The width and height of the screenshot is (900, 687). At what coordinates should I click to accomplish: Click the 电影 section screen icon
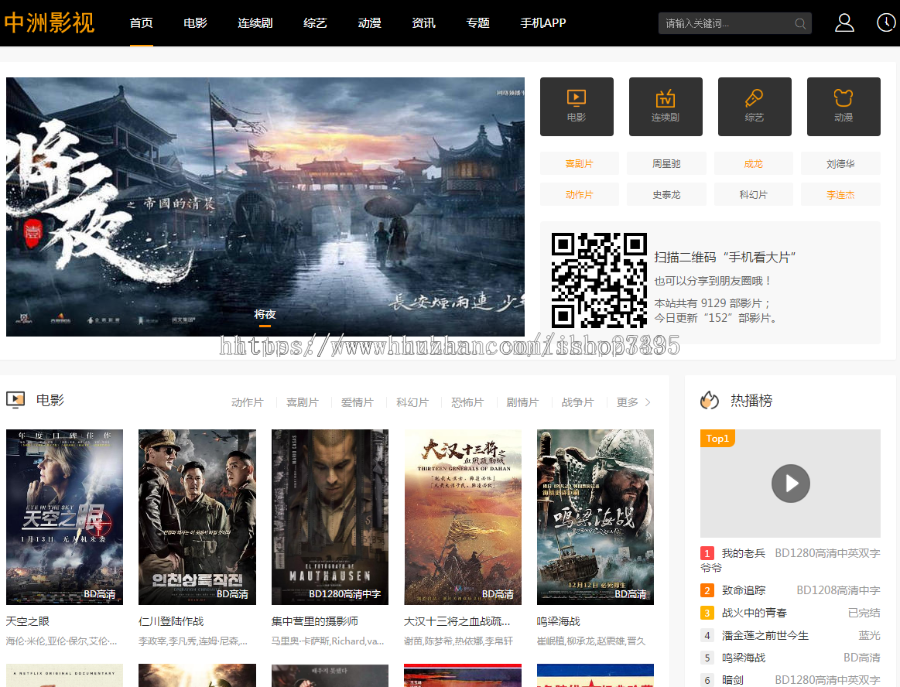pos(15,399)
